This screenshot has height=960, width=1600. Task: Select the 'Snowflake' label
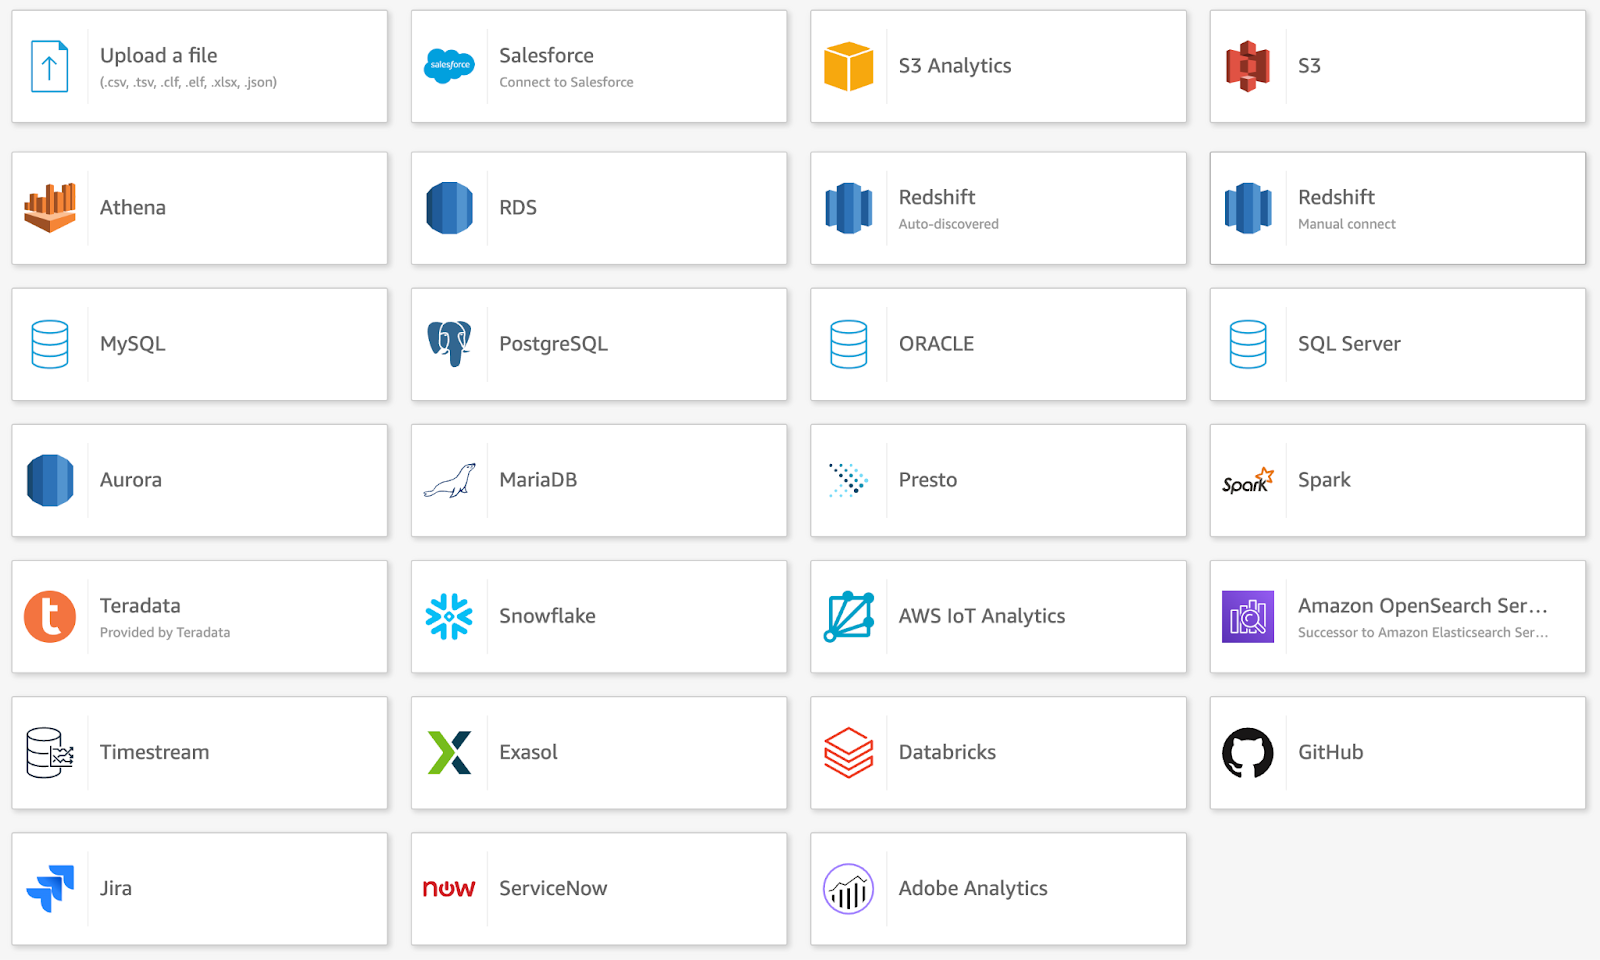[547, 616]
